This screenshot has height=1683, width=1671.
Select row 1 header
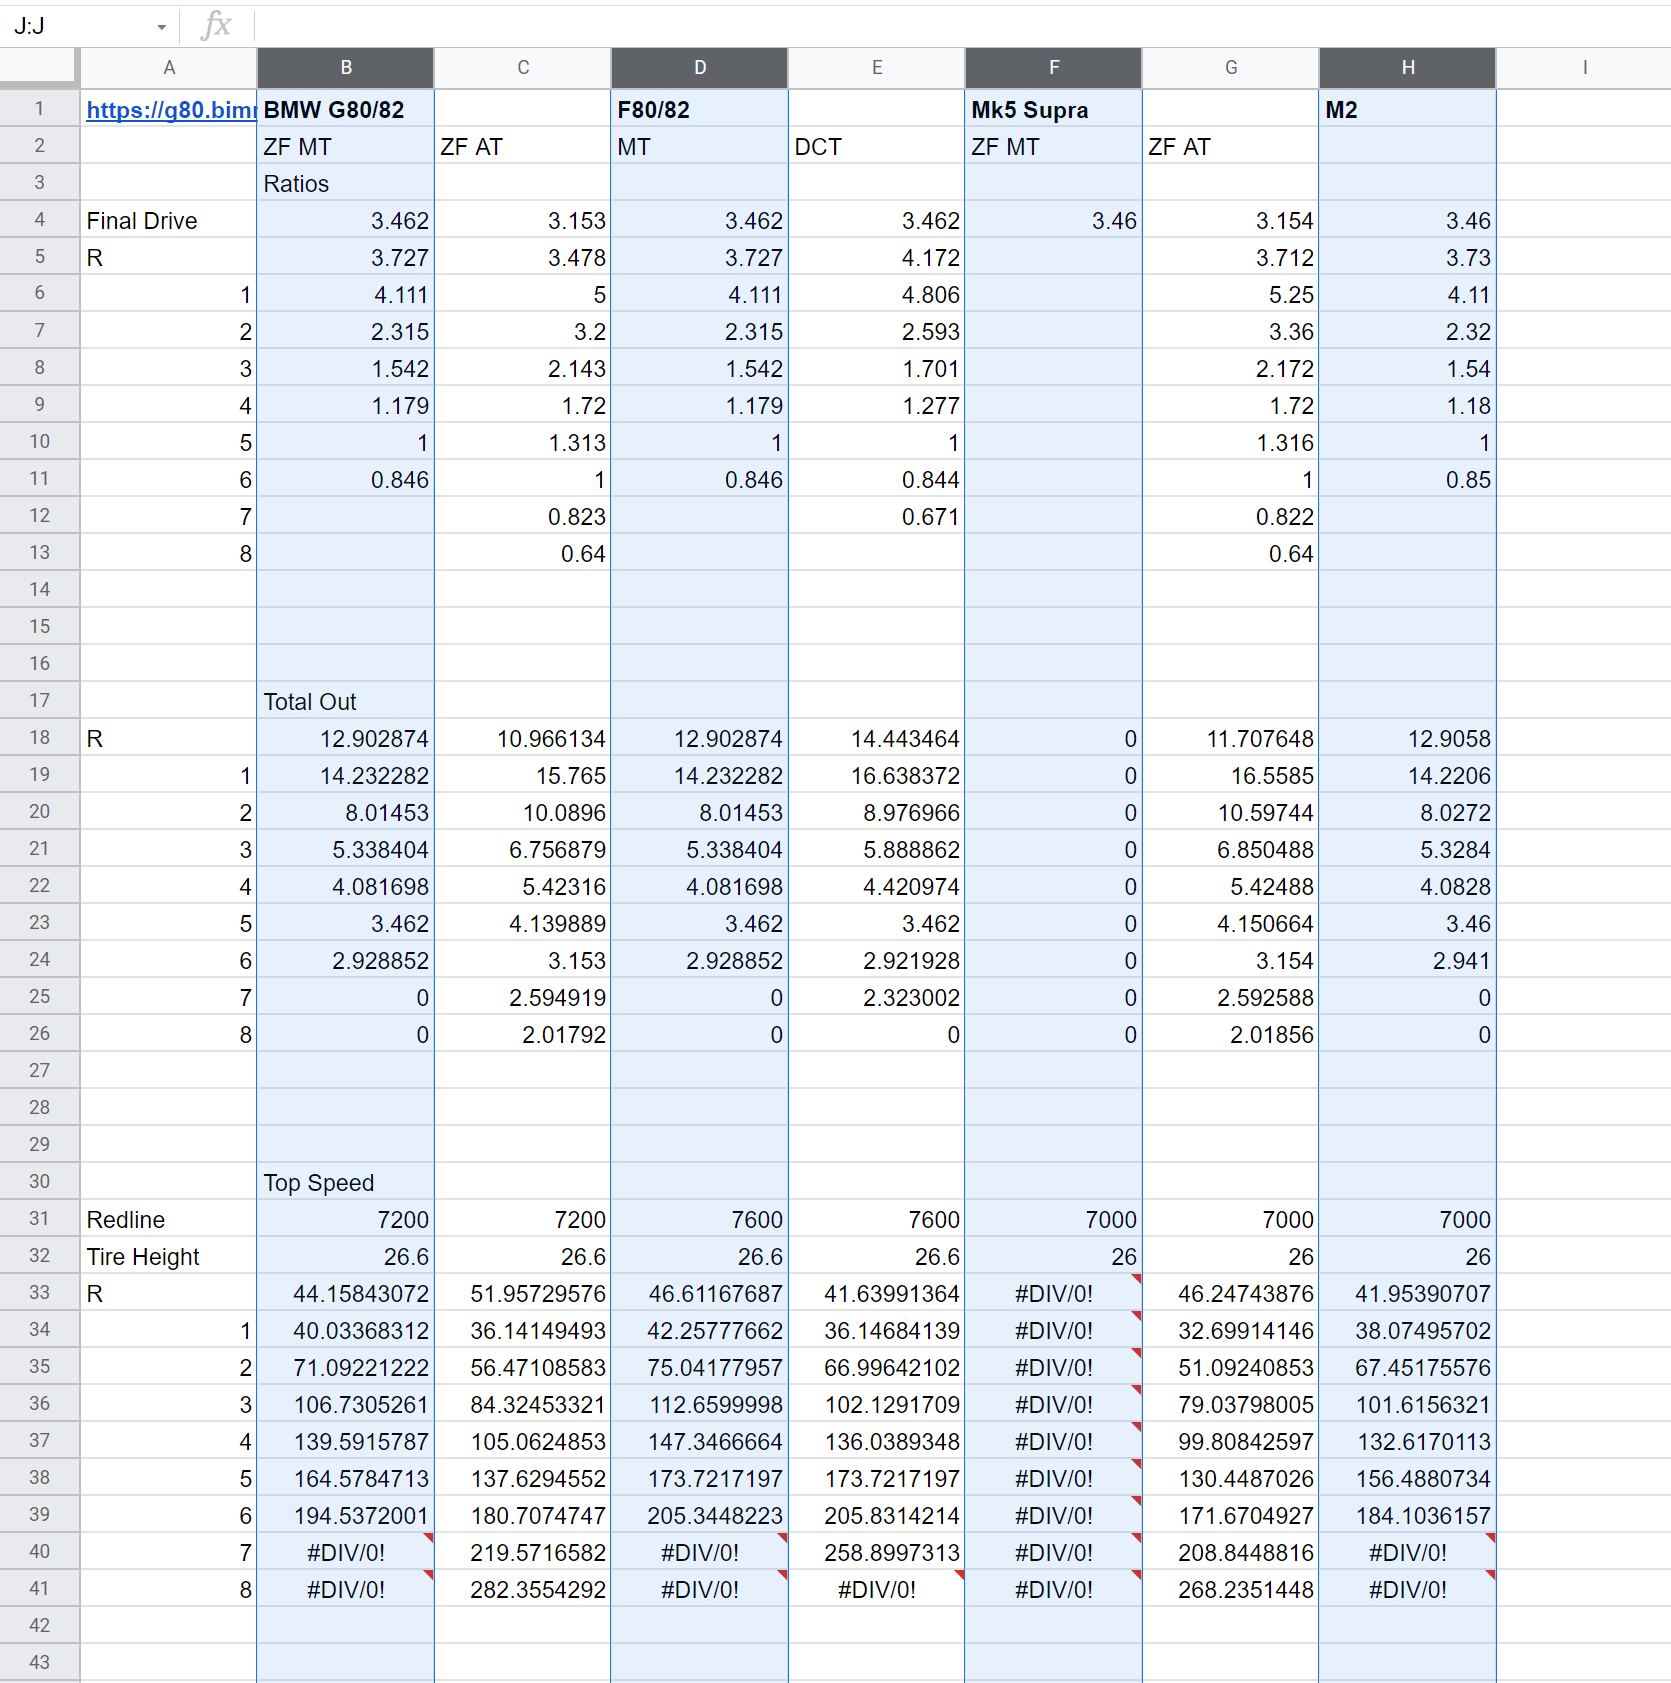(39, 108)
